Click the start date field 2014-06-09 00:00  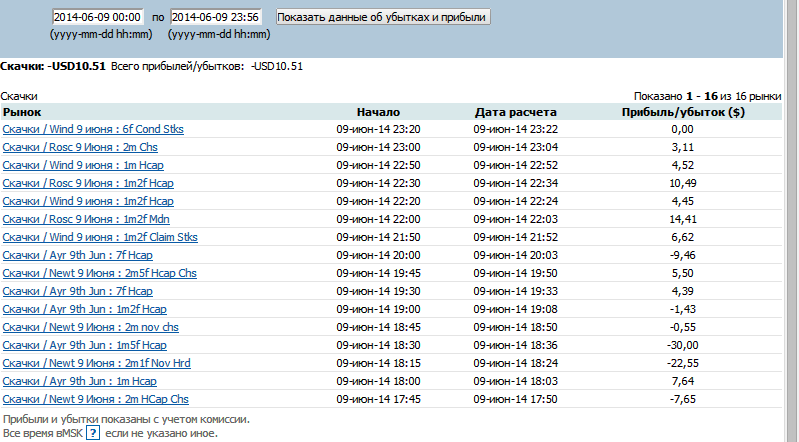98,17
